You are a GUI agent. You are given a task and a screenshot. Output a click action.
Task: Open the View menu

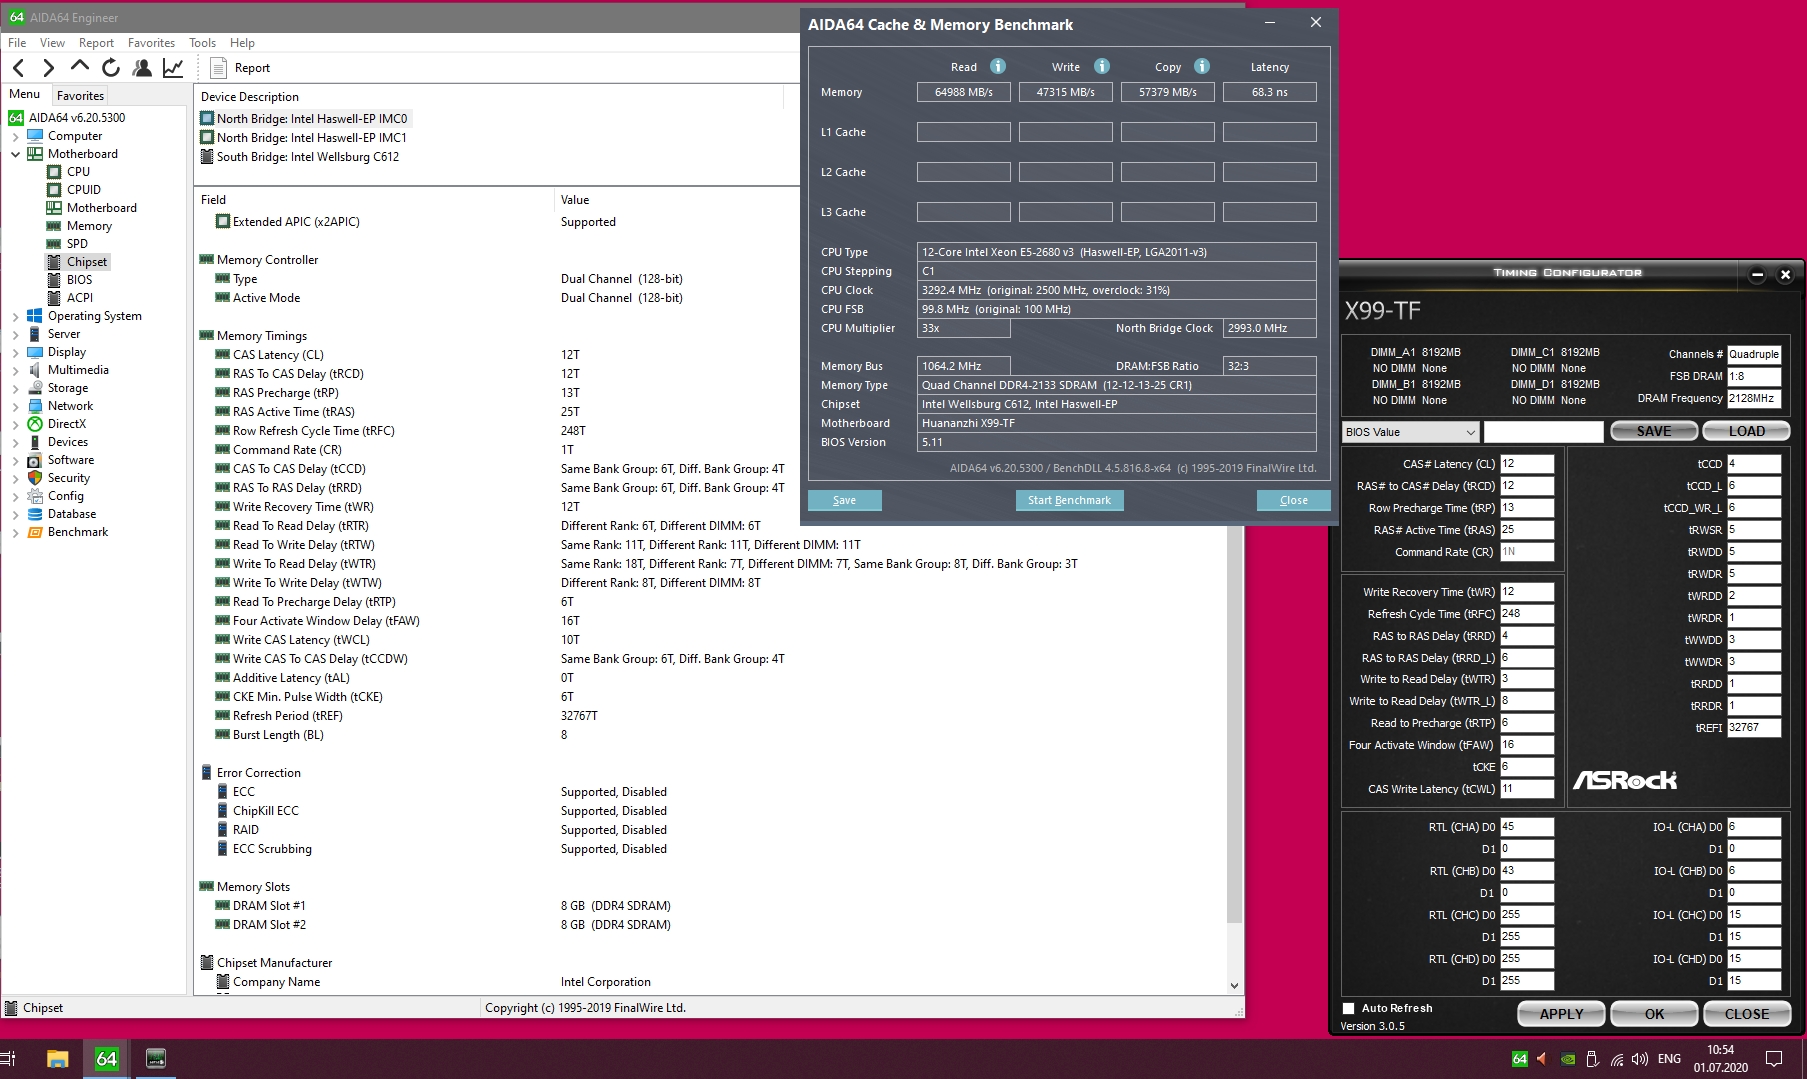(52, 43)
